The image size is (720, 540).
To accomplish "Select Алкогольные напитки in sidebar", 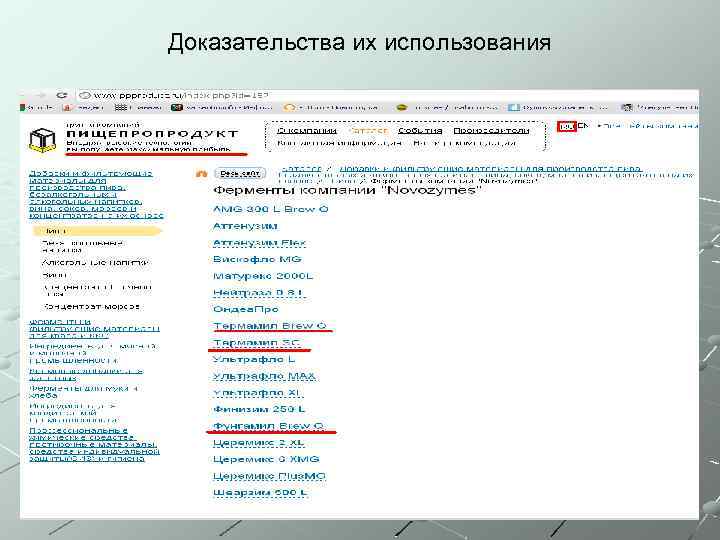I will [95, 263].
